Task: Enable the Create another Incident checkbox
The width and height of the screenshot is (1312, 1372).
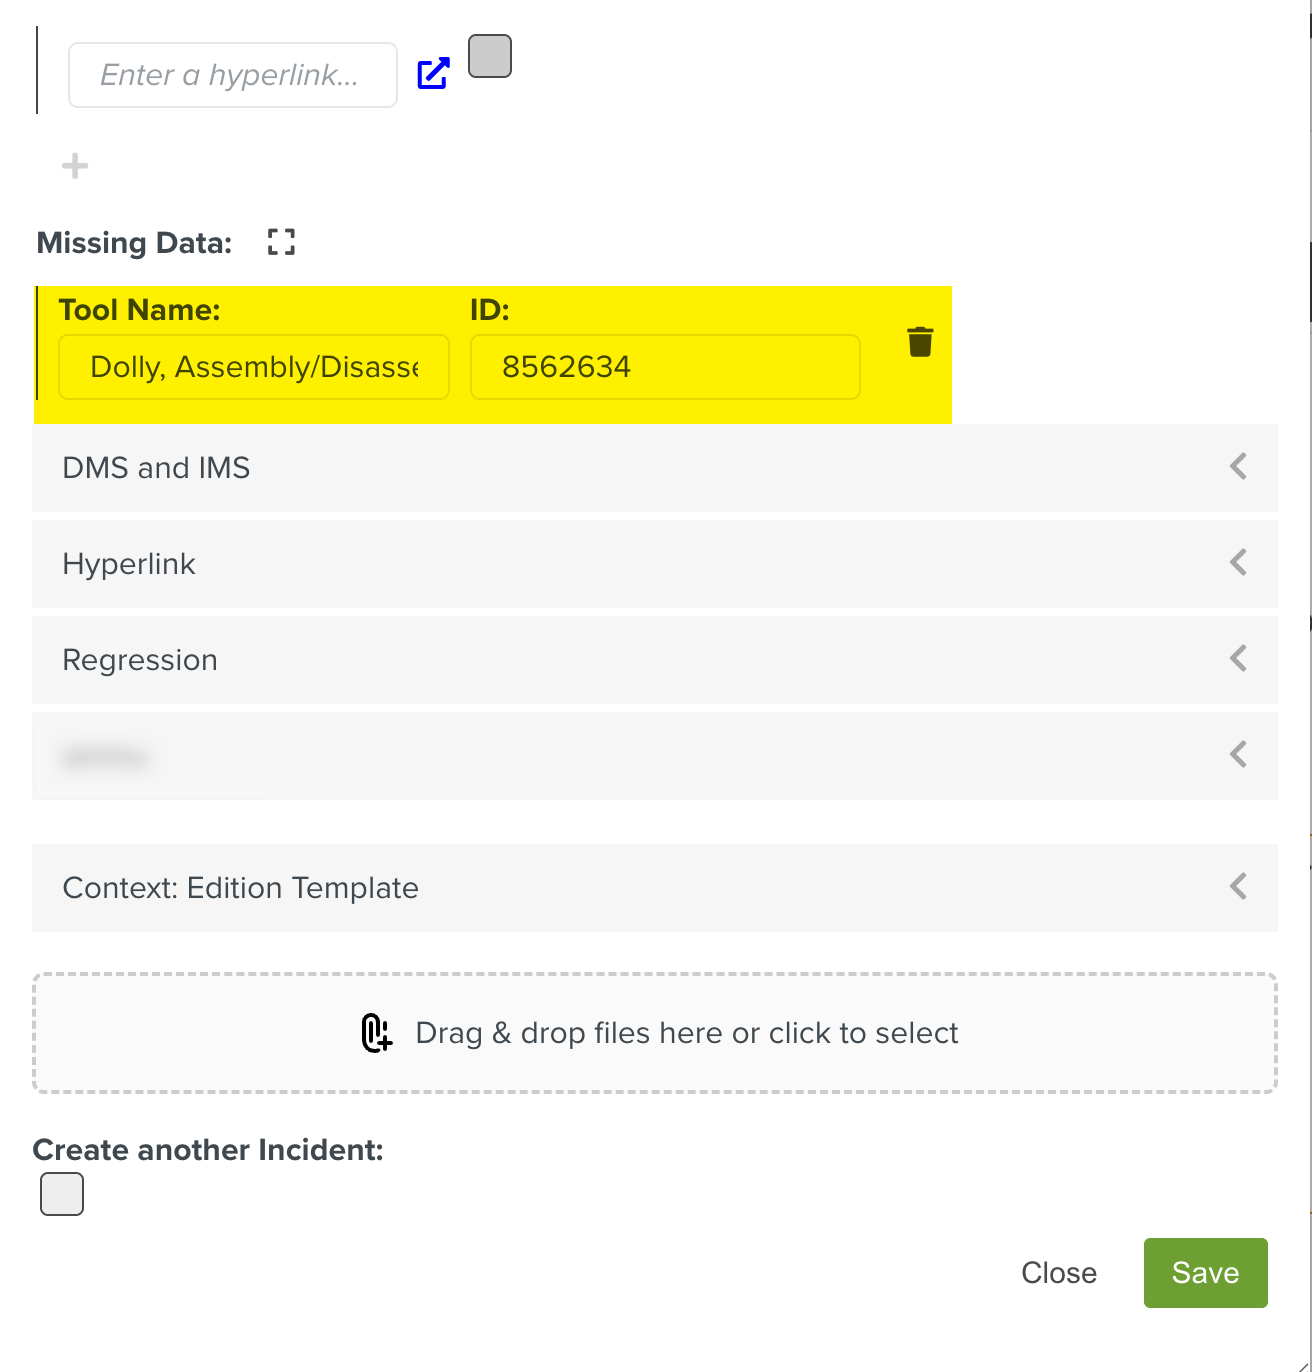Action: [62, 1194]
